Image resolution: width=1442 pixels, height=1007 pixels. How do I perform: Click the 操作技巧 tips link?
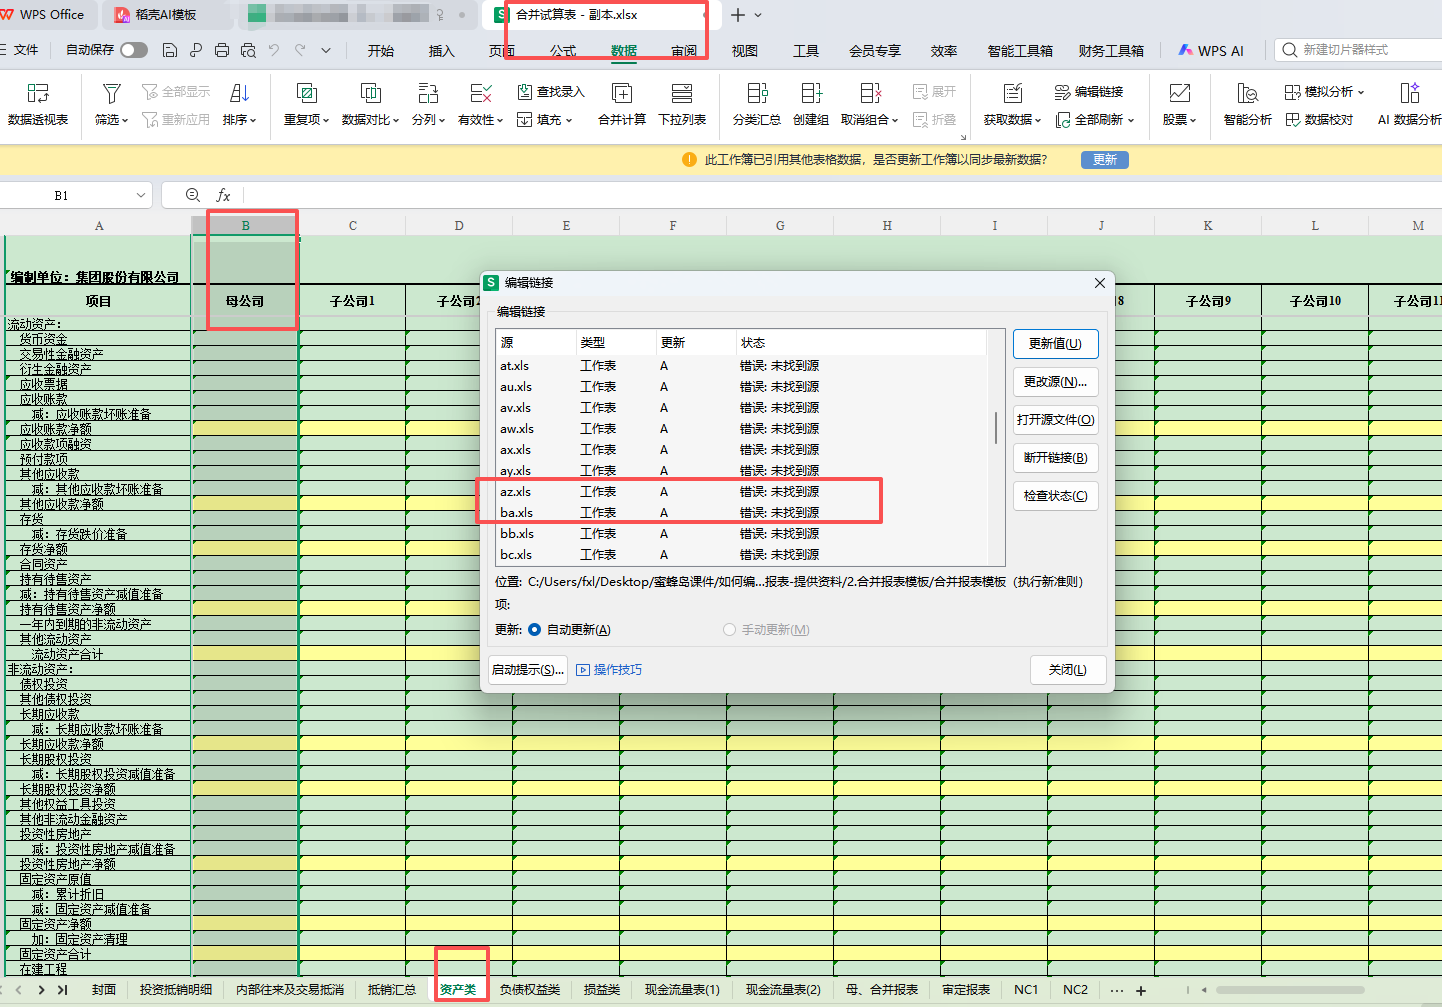click(617, 670)
